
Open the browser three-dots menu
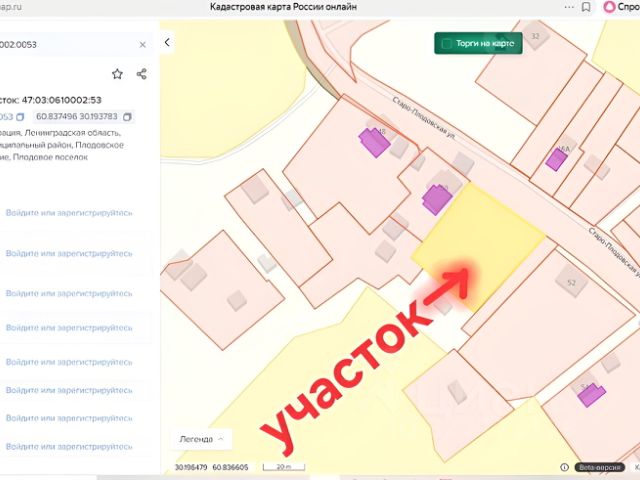coord(569,7)
